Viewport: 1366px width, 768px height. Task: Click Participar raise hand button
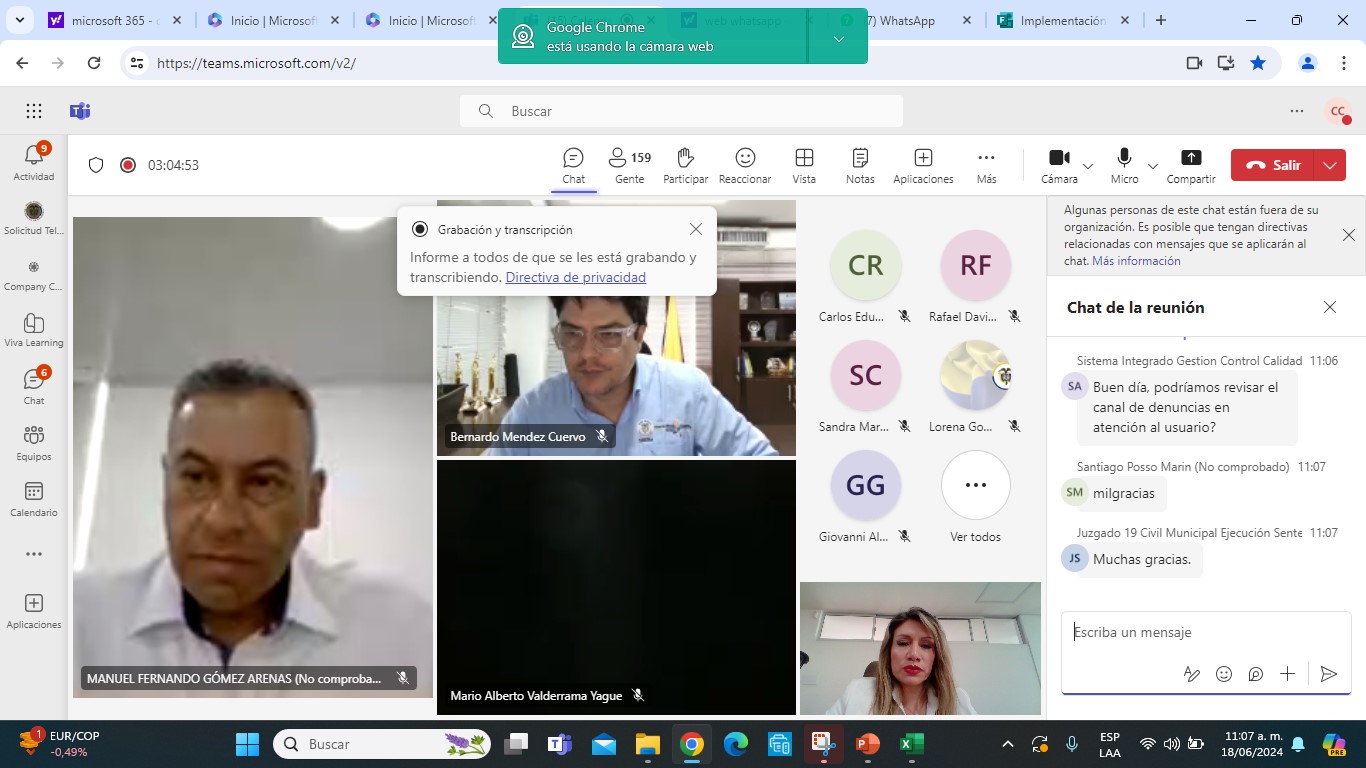point(685,166)
